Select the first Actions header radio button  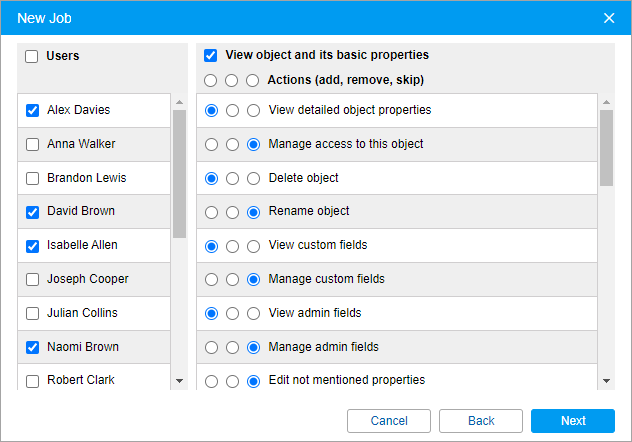(210, 80)
